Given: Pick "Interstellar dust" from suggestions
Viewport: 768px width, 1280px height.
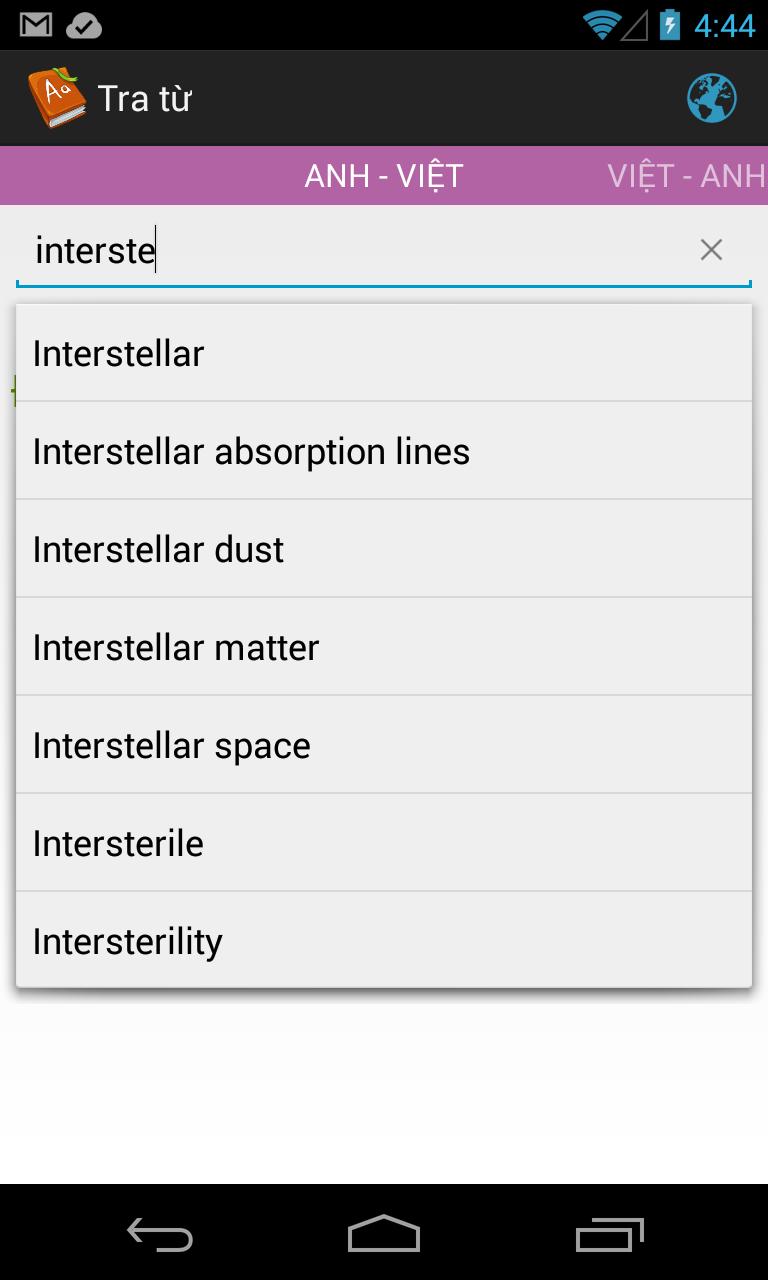Looking at the screenshot, I should pyautogui.click(x=384, y=549).
